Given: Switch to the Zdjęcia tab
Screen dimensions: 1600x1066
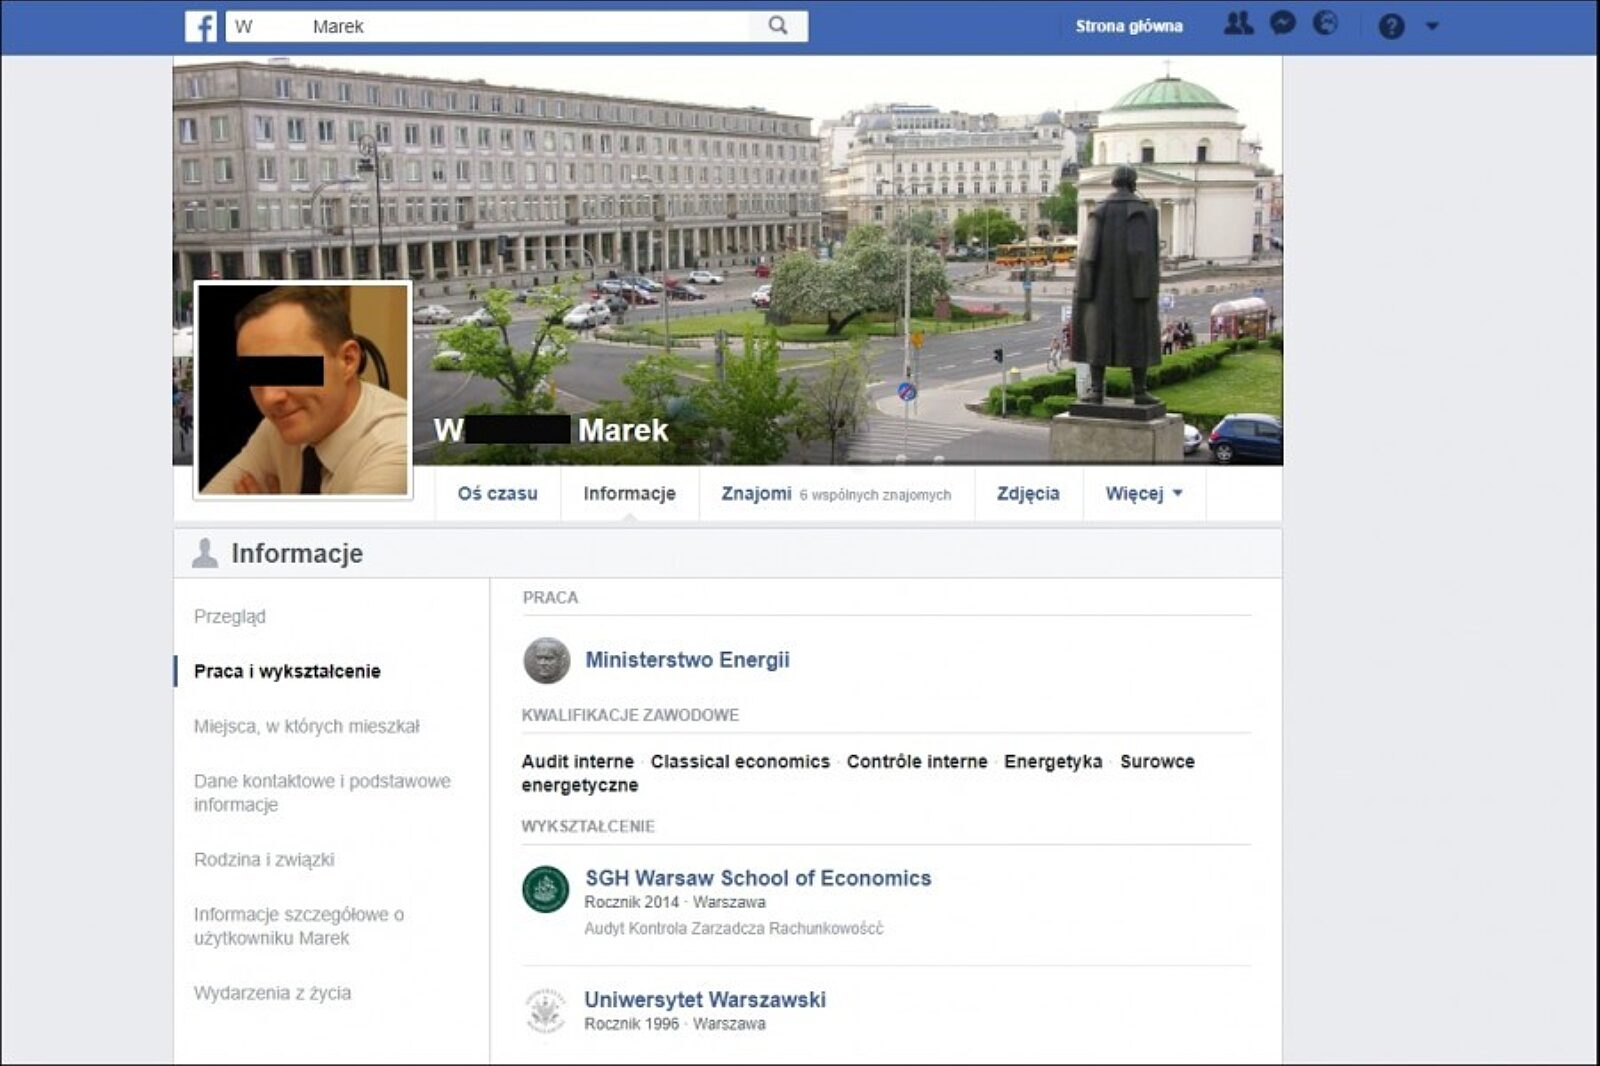Looking at the screenshot, I should pyautogui.click(x=1029, y=493).
